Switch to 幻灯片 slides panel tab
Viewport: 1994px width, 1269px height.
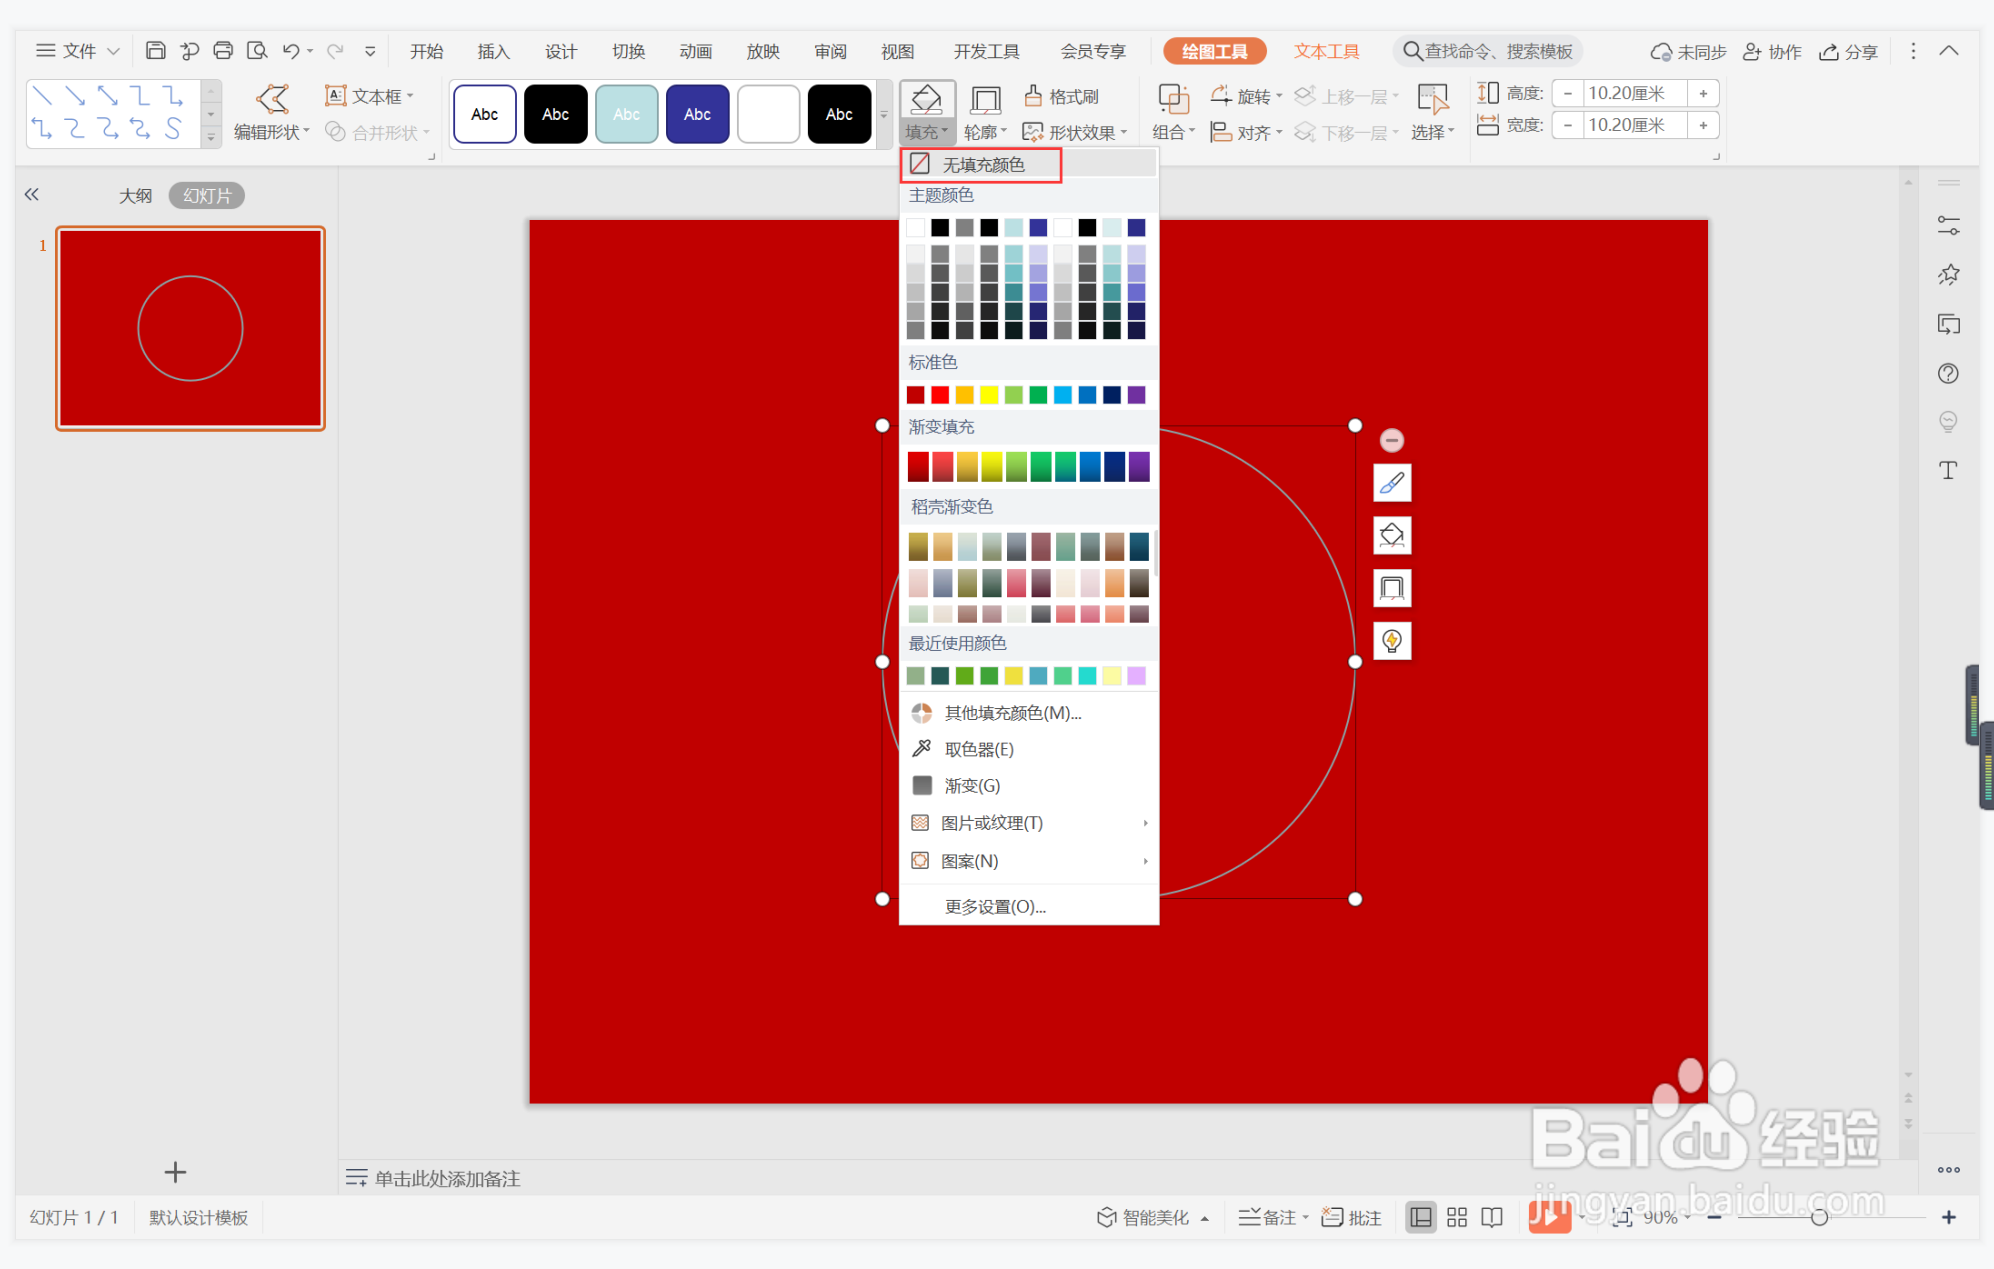(x=207, y=195)
